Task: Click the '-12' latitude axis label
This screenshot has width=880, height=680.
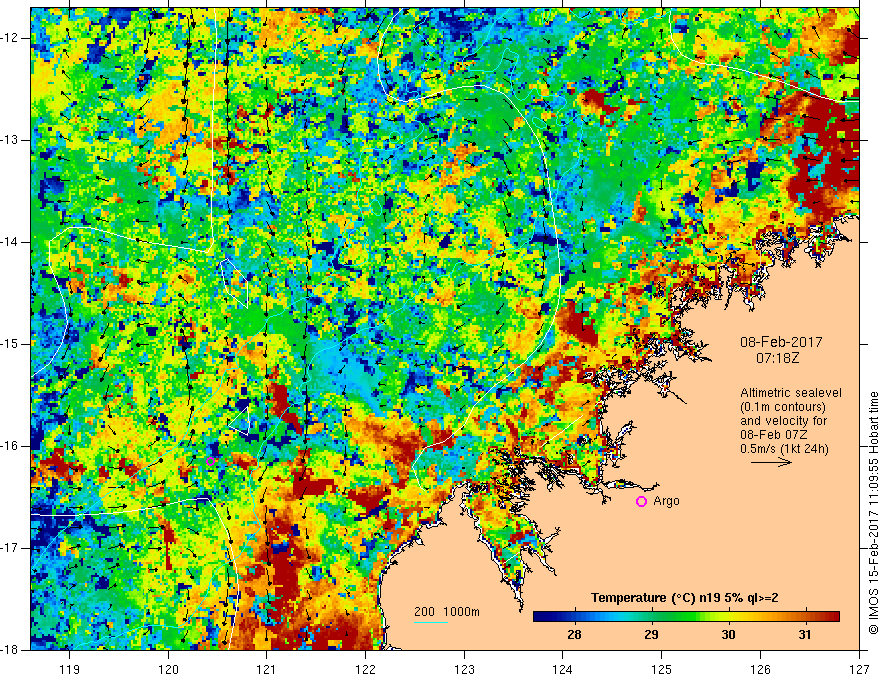Action: pos(11,38)
